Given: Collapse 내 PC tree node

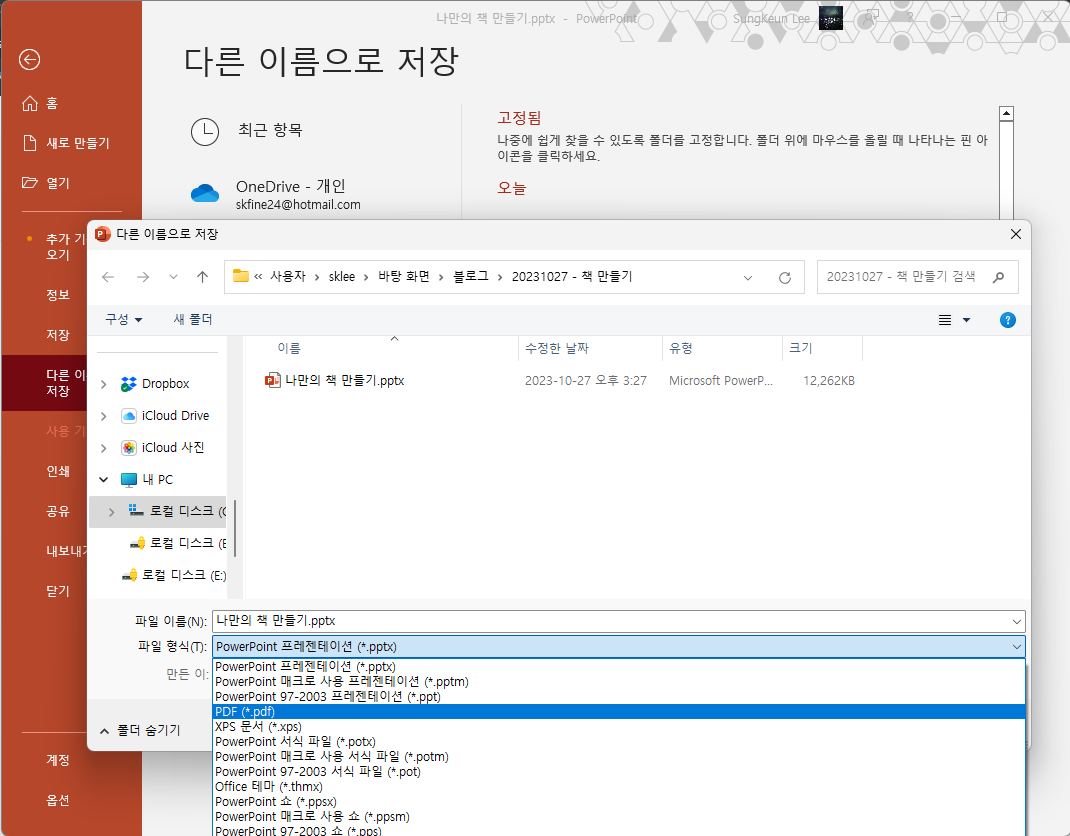Looking at the screenshot, I should pos(104,480).
